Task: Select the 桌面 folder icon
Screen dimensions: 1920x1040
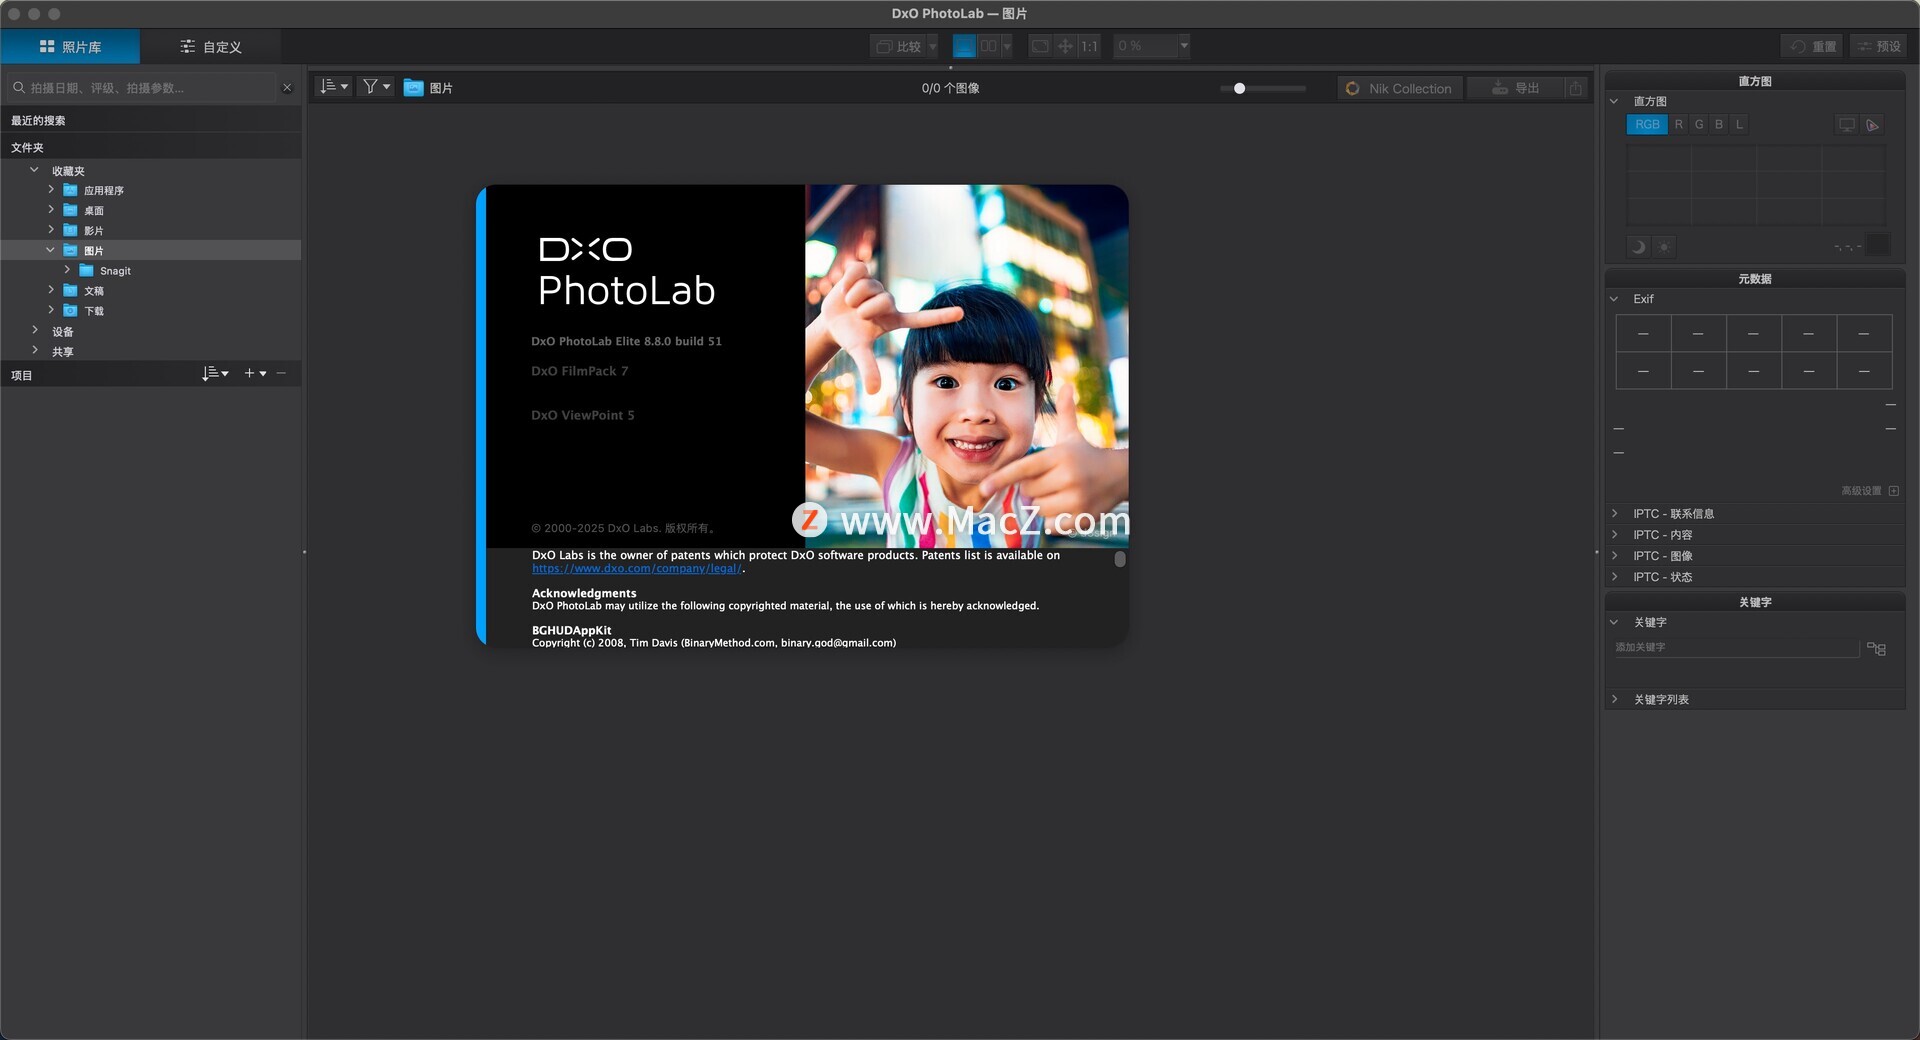Action: [70, 210]
